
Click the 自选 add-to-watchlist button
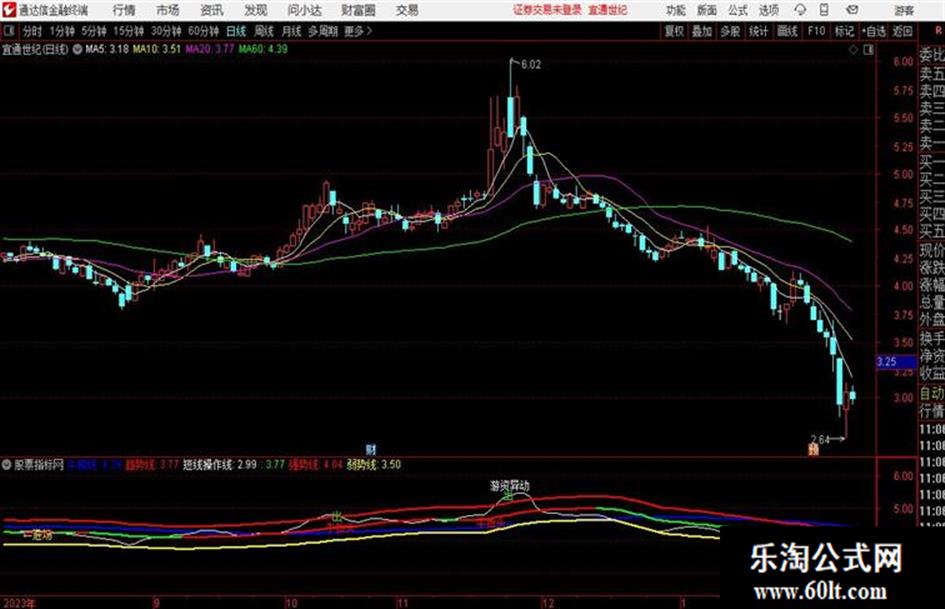874,31
